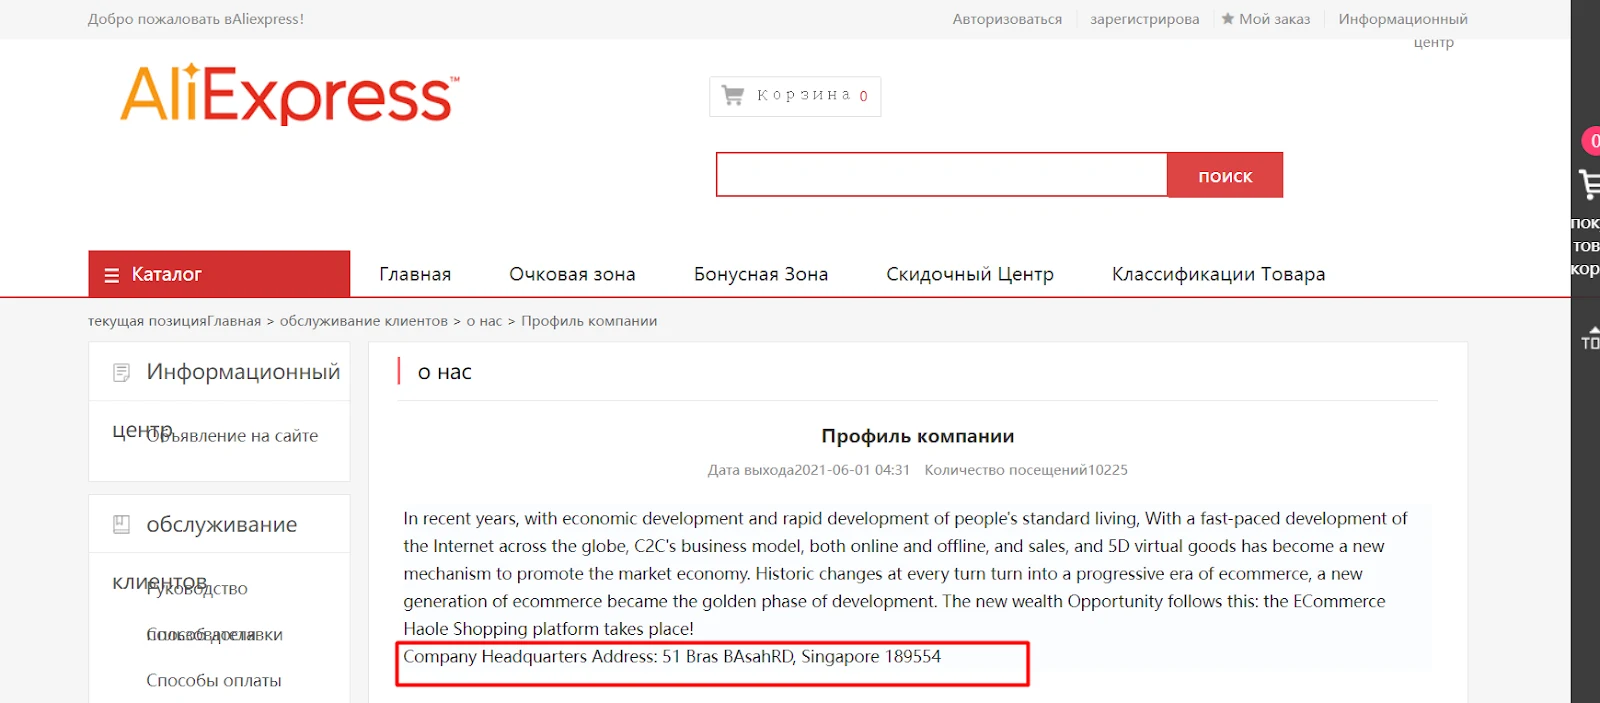Viewport: 1600px width, 703px height.
Task: Click the floating cart icon on right edge
Action: tap(1589, 184)
